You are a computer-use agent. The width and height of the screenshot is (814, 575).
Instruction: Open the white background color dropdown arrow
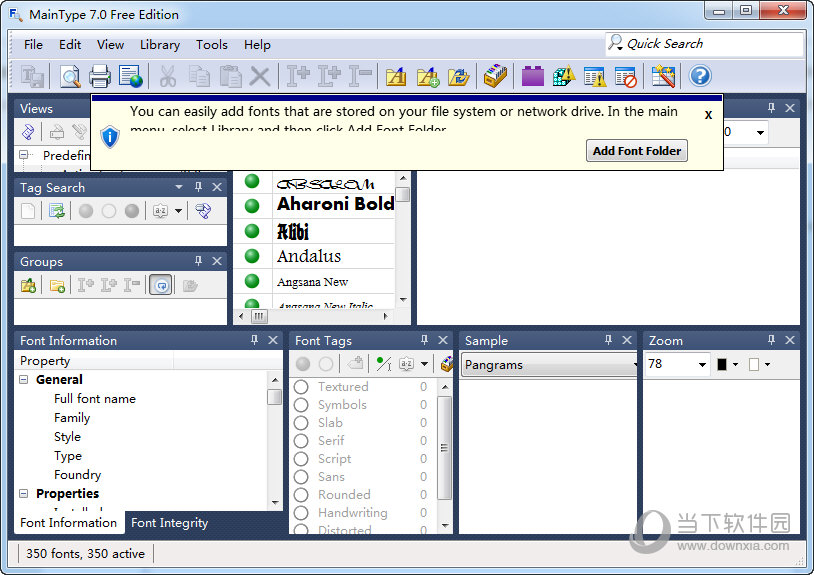(767, 365)
